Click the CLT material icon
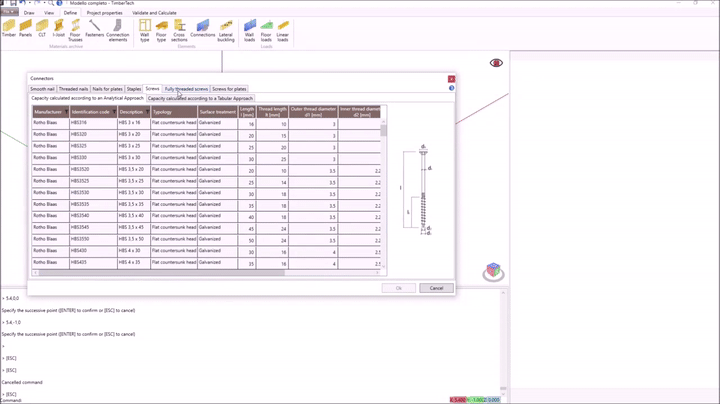 click(x=42, y=29)
